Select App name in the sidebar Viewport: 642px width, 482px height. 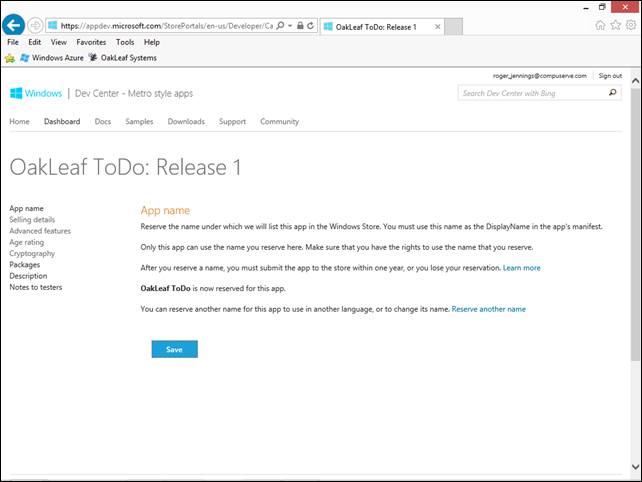click(27, 208)
